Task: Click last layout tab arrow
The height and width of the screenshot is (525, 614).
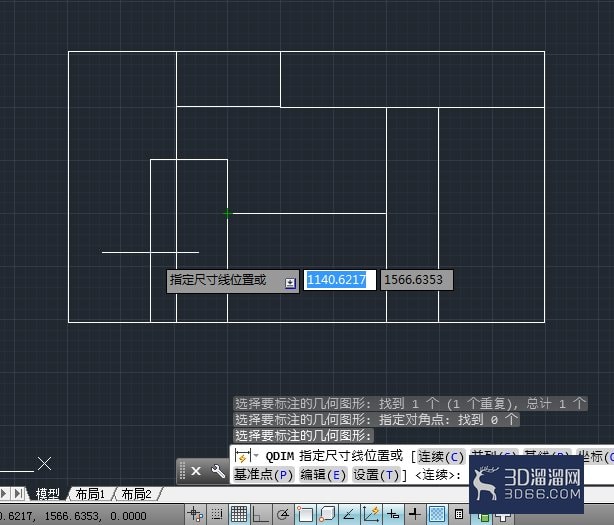Action: 18,493
